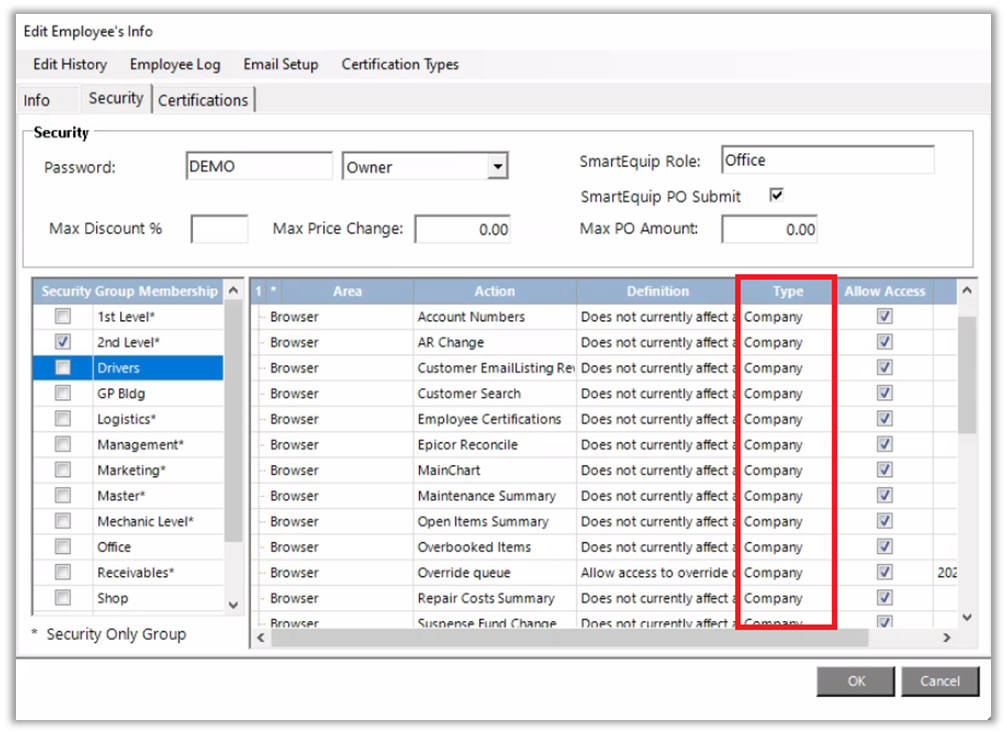Expand the Owner role dropdown

[498, 167]
